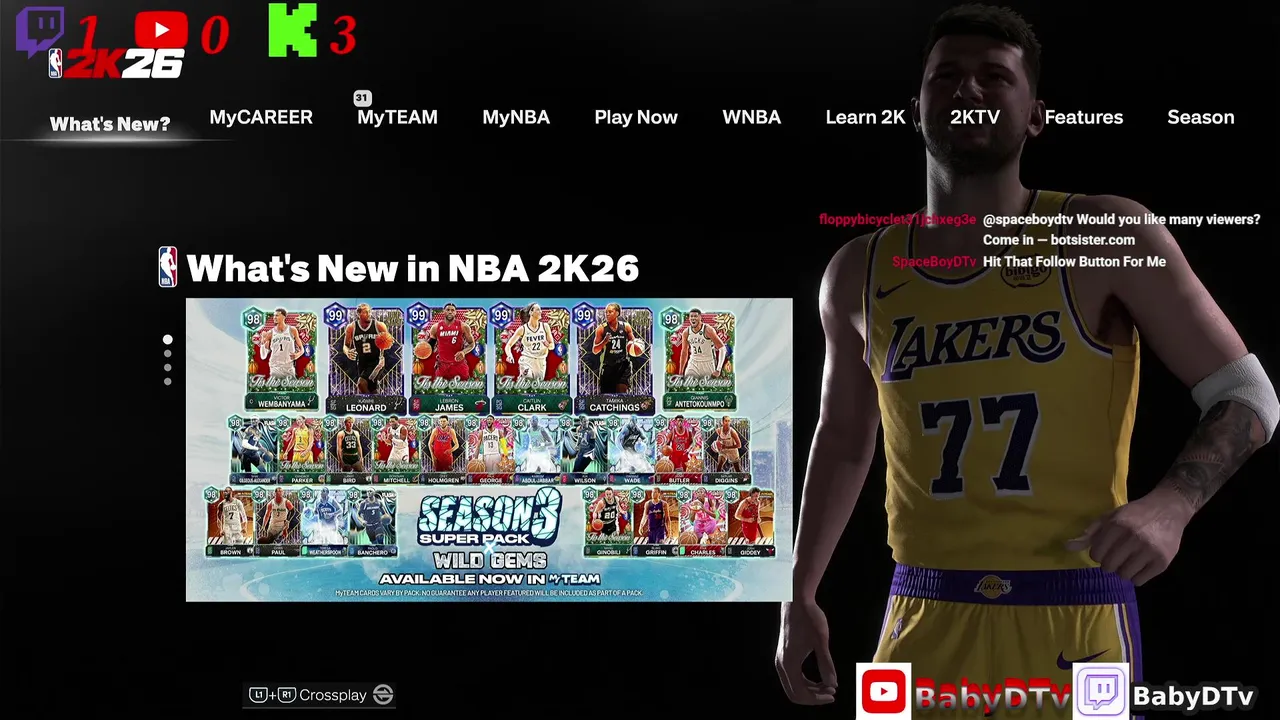1280x720 pixels.
Task: Click the Wembanyama player card
Action: pyautogui.click(x=282, y=360)
